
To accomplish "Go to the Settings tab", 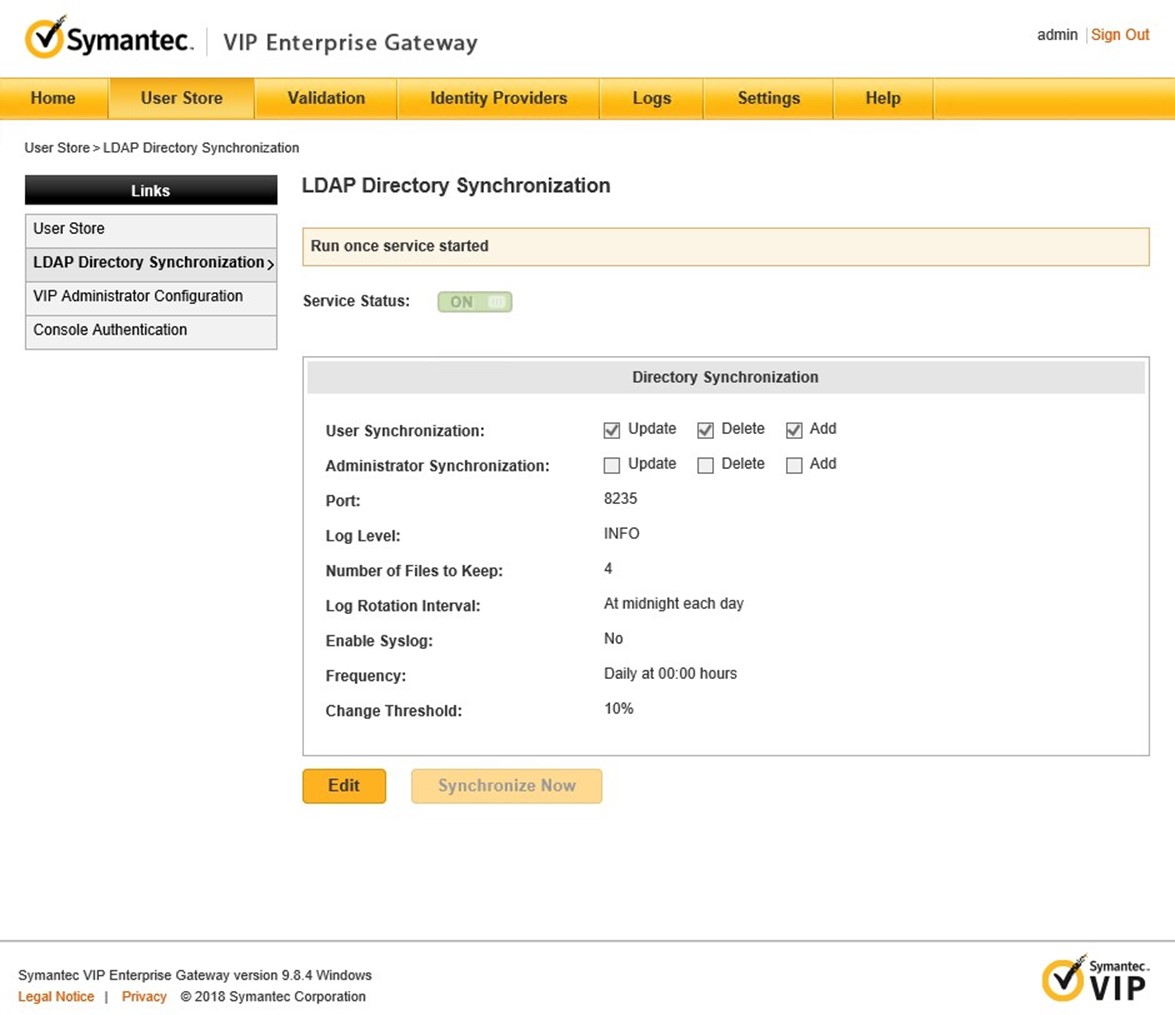I will tap(768, 98).
